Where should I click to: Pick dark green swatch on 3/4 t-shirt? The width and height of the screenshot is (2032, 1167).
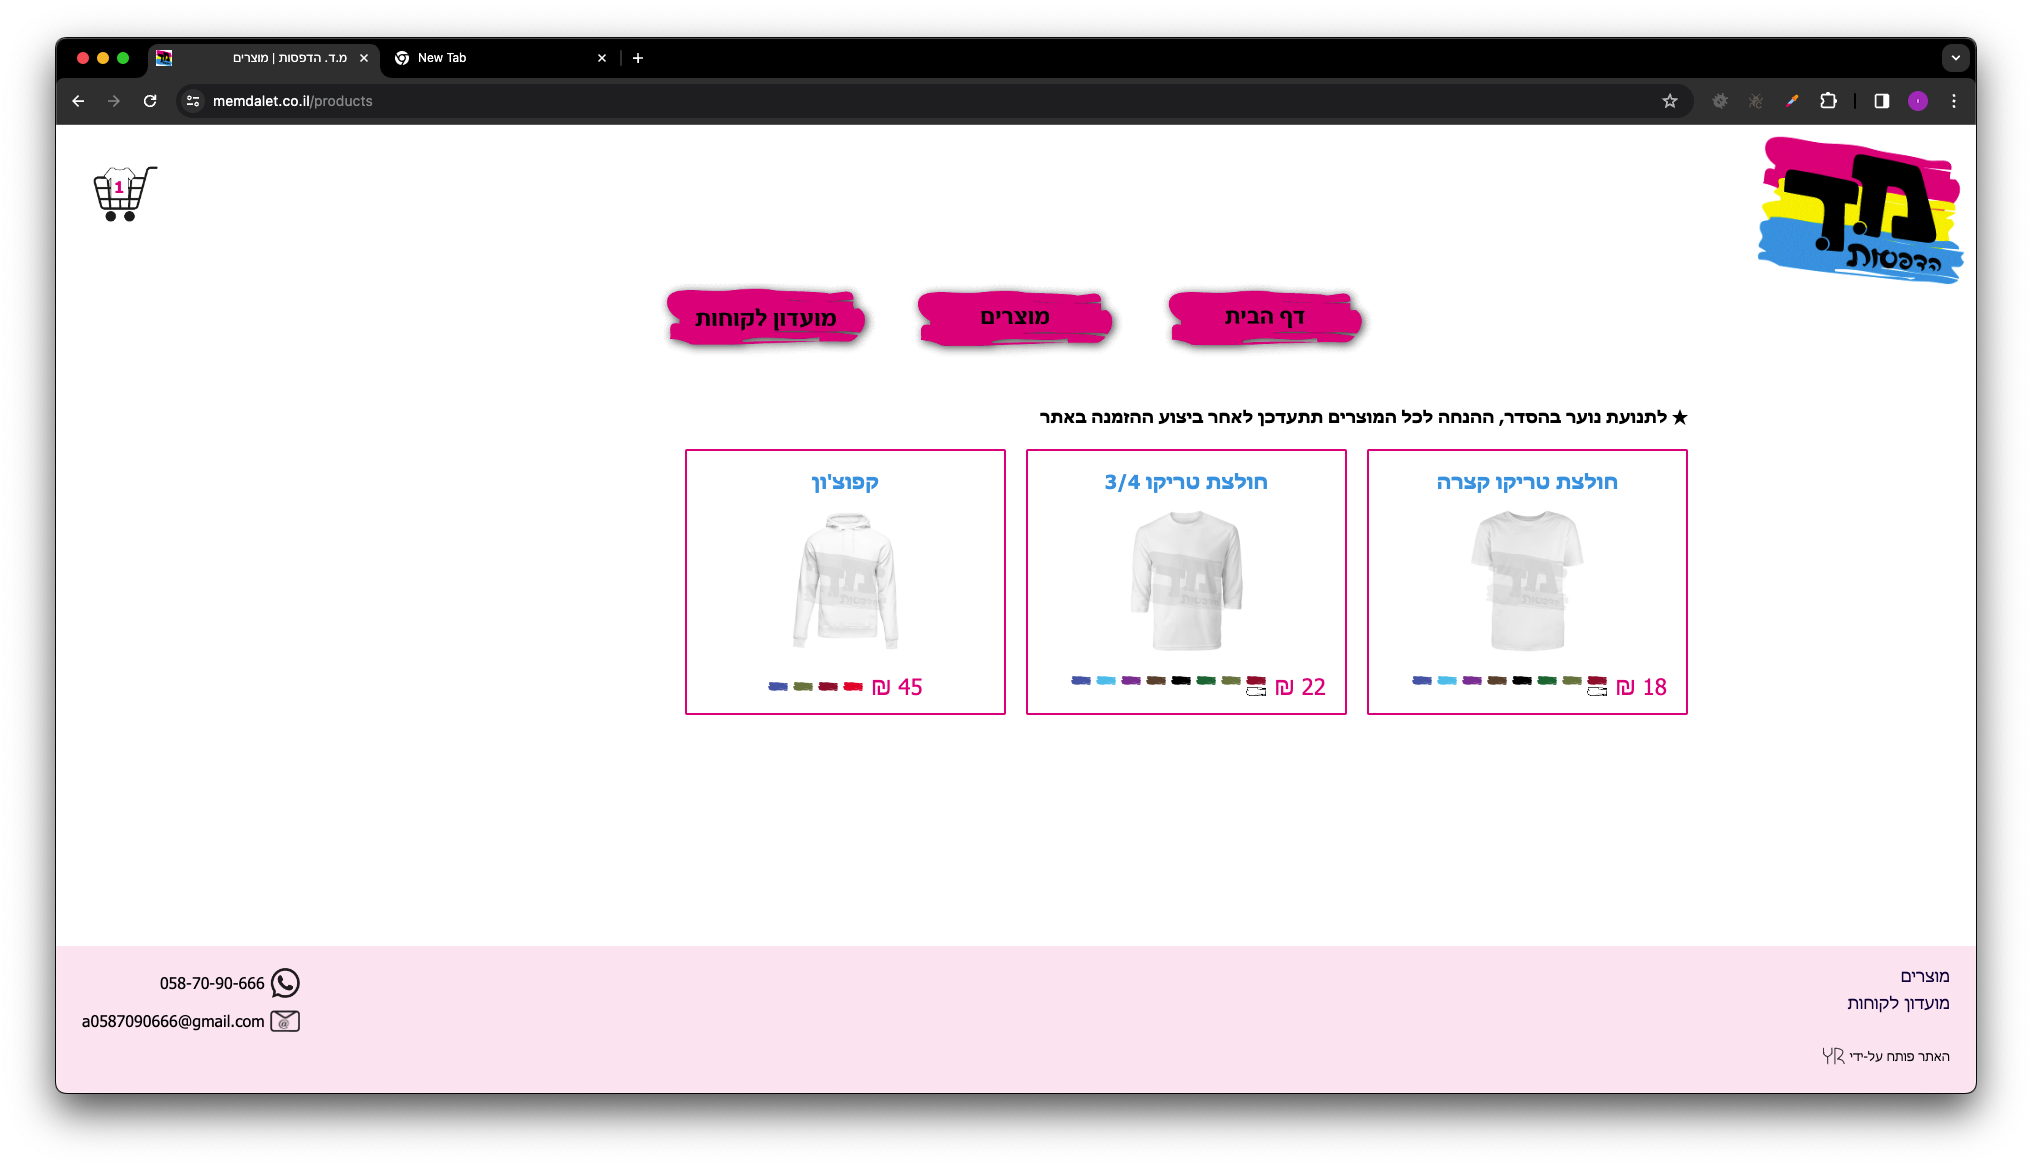click(x=1206, y=680)
